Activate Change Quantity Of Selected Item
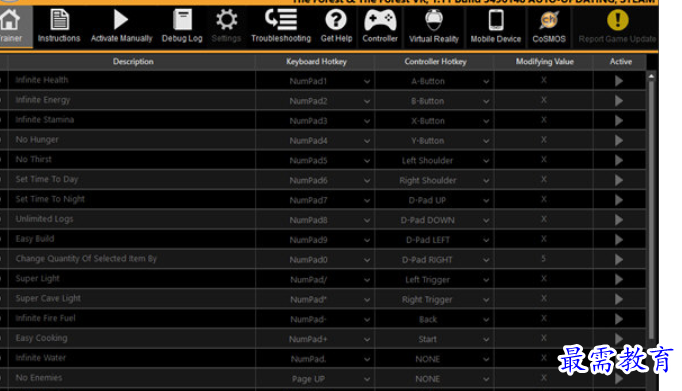 point(619,260)
